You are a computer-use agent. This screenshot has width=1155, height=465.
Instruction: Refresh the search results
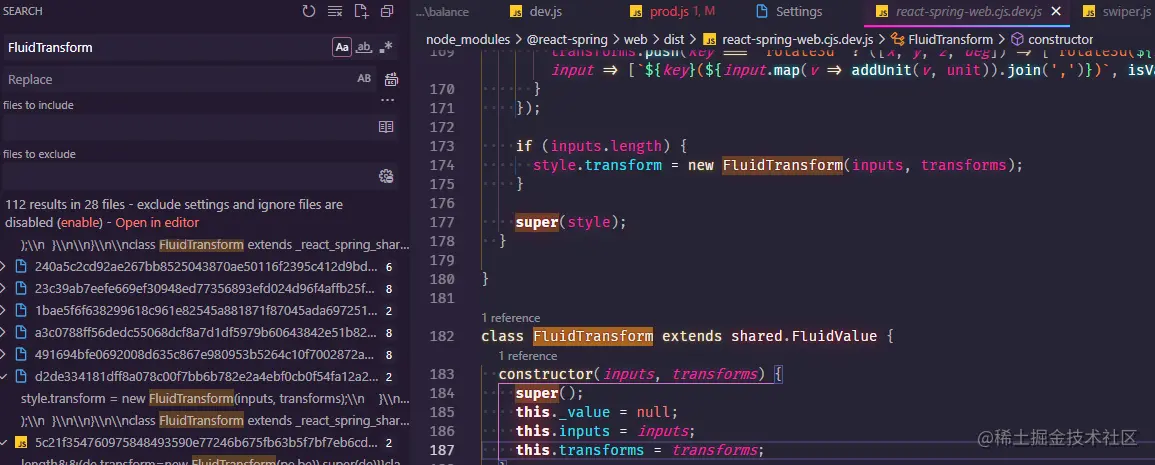click(x=309, y=11)
